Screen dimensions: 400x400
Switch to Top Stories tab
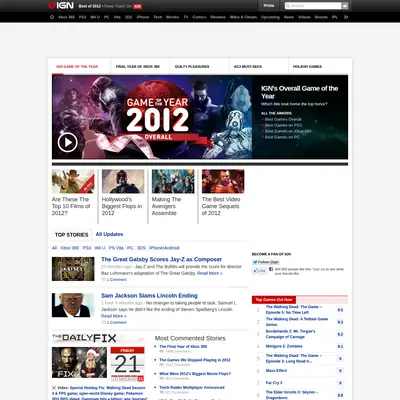[x=72, y=235]
